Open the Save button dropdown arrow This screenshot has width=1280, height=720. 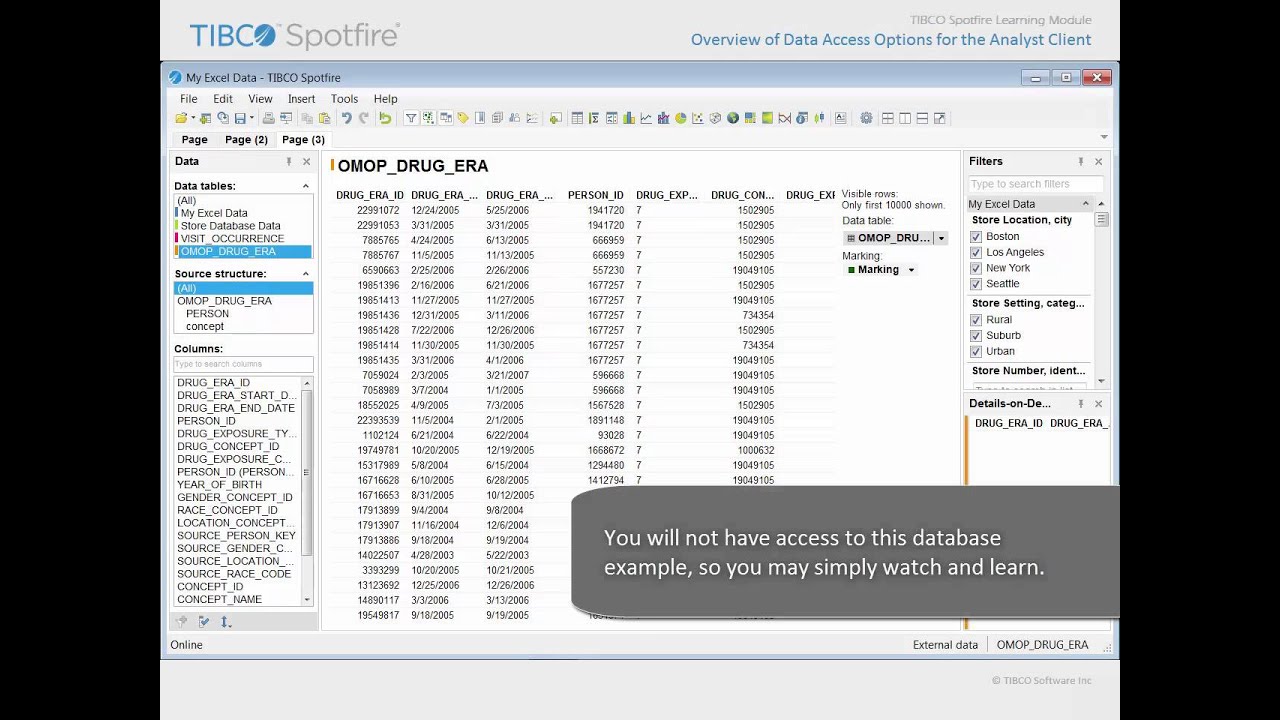tap(252, 118)
